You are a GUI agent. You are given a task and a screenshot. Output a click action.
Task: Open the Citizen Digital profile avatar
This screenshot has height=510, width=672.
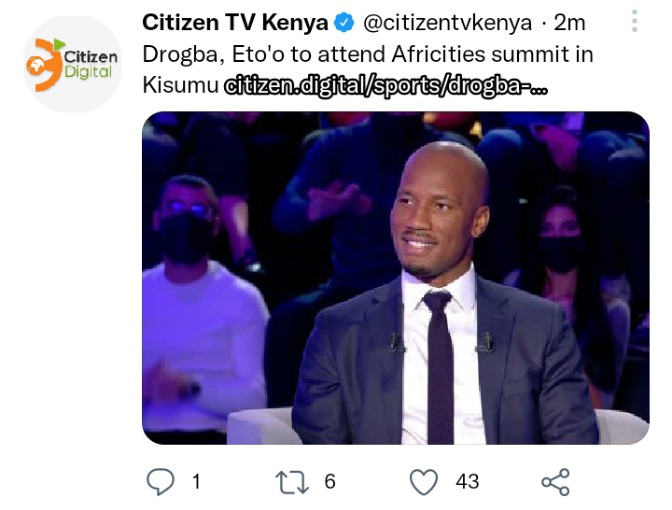tap(73, 64)
